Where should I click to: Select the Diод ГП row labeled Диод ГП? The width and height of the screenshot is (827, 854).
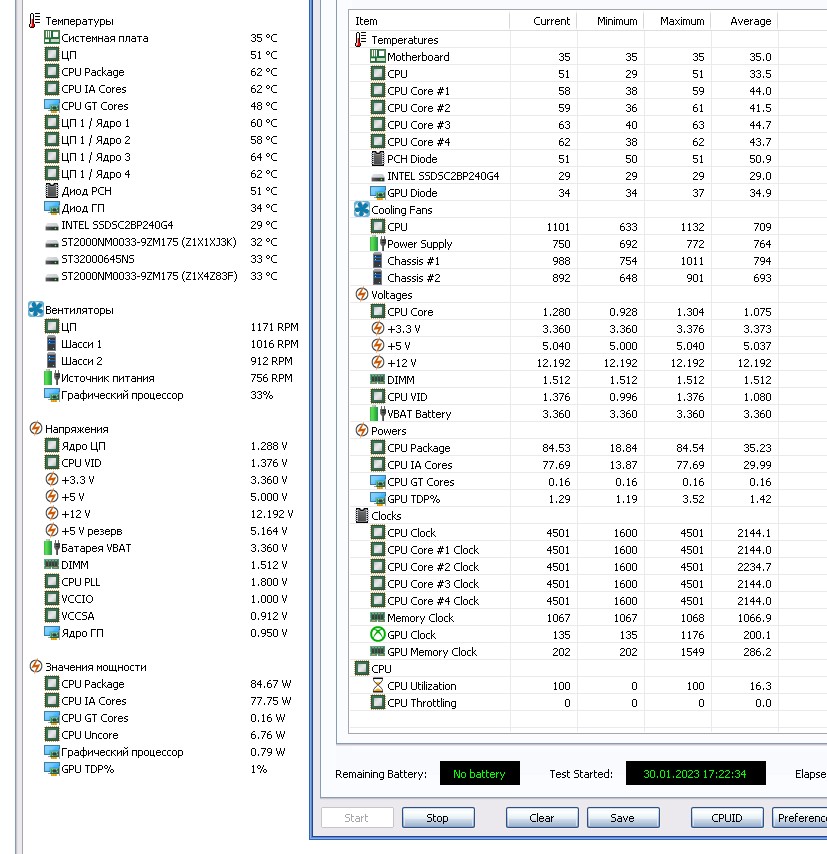pyautogui.click(x=161, y=208)
